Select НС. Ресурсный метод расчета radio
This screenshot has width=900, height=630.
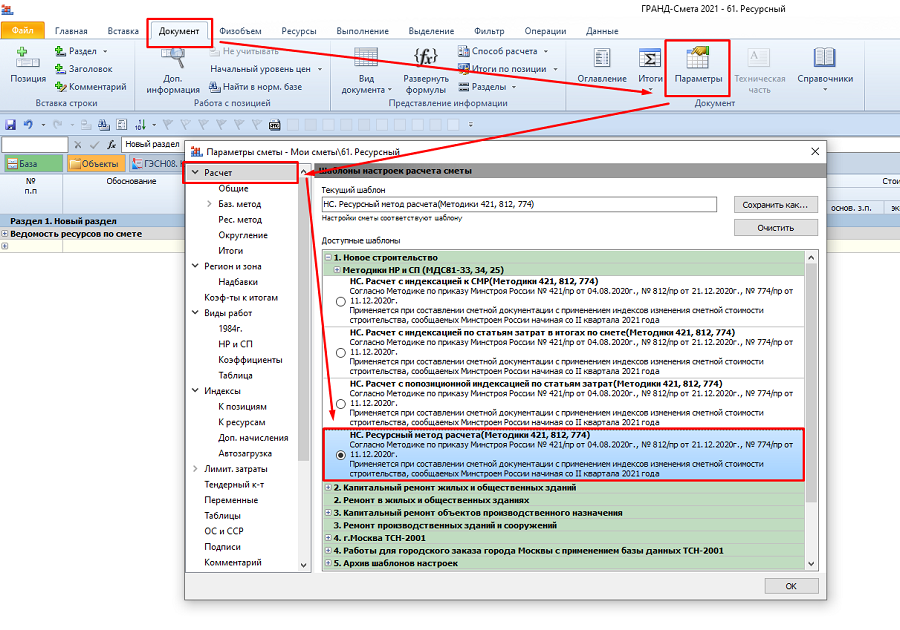(340, 455)
